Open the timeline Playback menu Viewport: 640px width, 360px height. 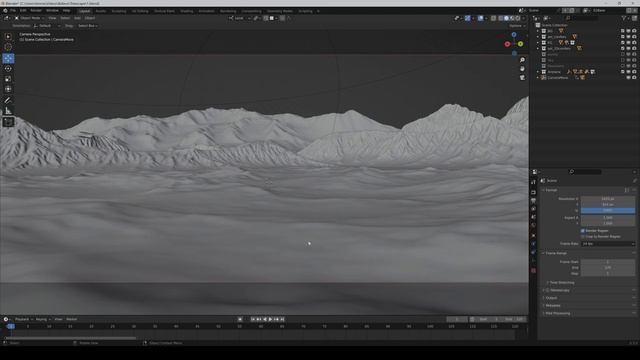point(24,320)
